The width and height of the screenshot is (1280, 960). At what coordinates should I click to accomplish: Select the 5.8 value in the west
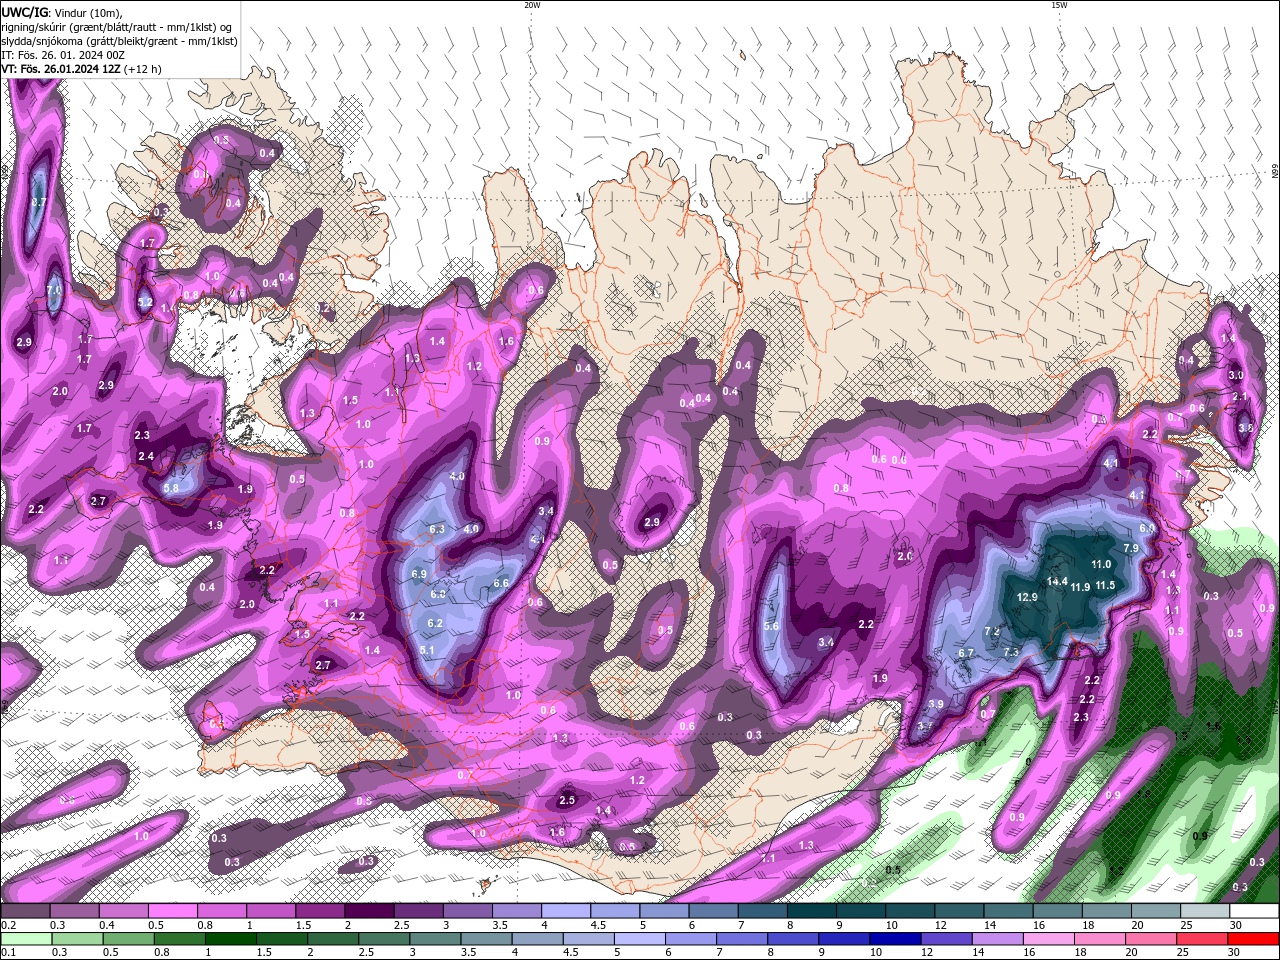(x=171, y=488)
